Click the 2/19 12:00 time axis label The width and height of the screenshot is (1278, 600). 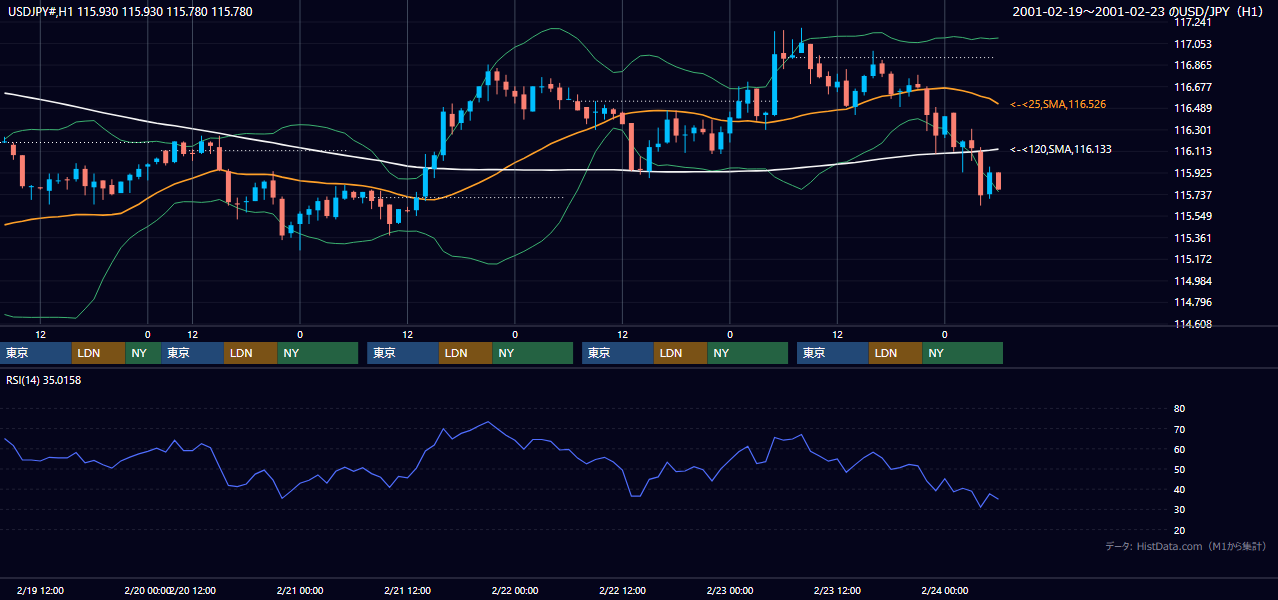[x=41, y=591]
